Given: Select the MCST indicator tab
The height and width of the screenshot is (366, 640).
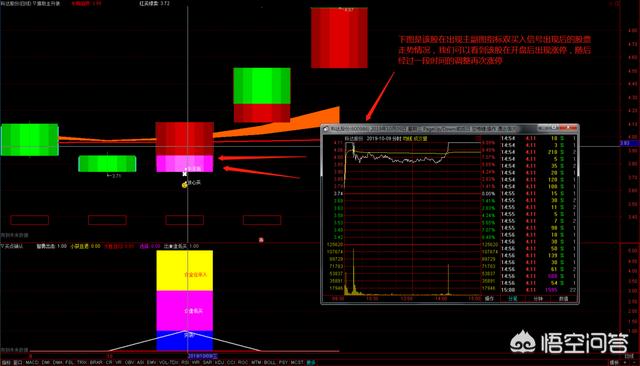Looking at the screenshot, I should pyautogui.click(x=297, y=362).
